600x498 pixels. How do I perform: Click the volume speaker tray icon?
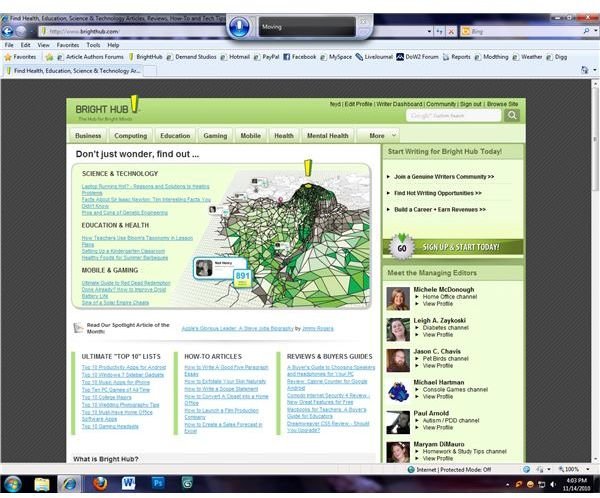pyautogui.click(x=553, y=485)
